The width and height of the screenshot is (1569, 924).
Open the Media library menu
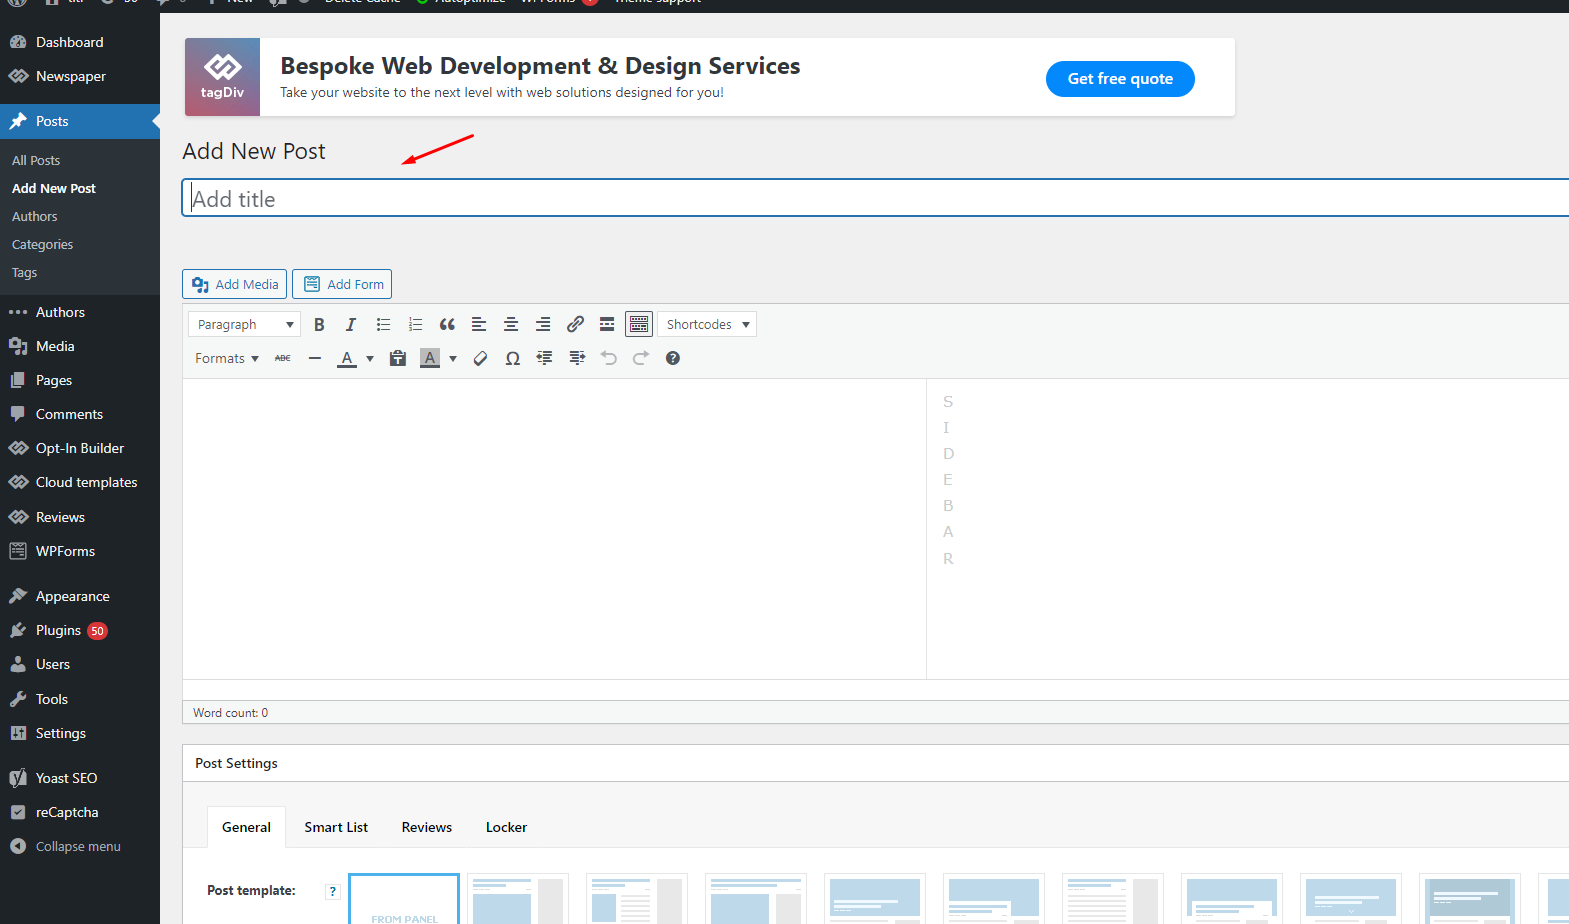pos(80,346)
